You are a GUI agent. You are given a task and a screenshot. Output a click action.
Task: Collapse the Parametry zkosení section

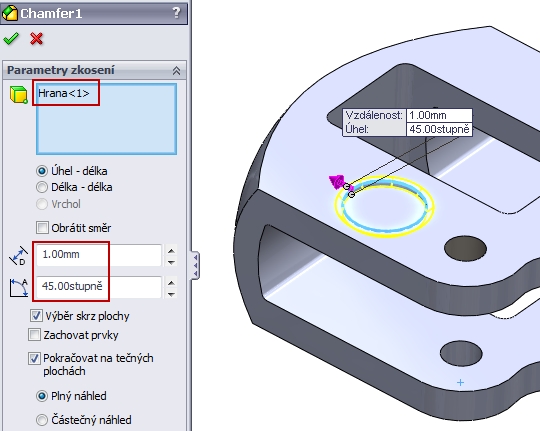pos(176,71)
